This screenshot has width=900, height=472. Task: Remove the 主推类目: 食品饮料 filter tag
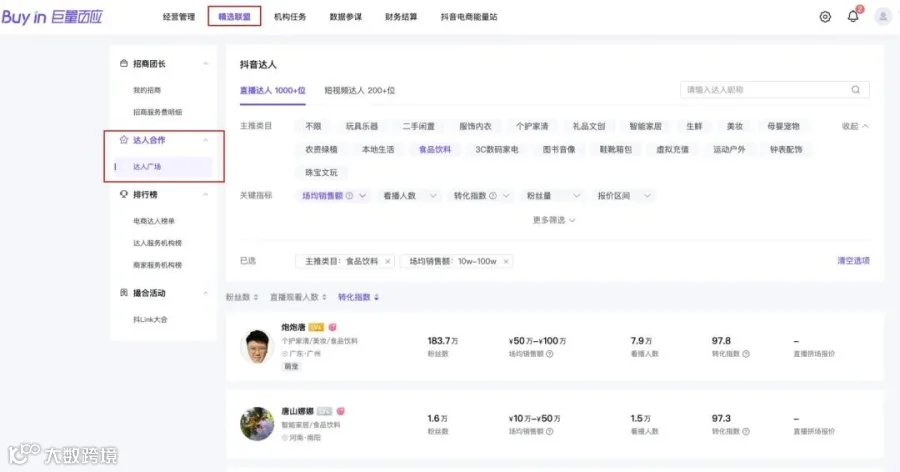tap(387, 261)
